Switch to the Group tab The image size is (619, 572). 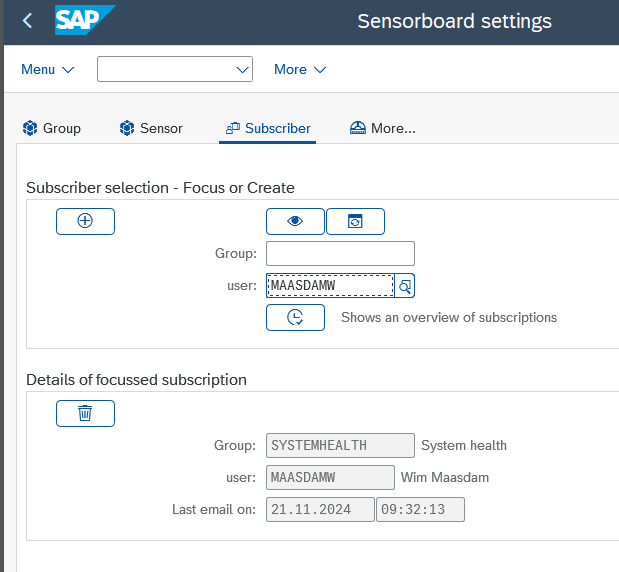click(51, 128)
